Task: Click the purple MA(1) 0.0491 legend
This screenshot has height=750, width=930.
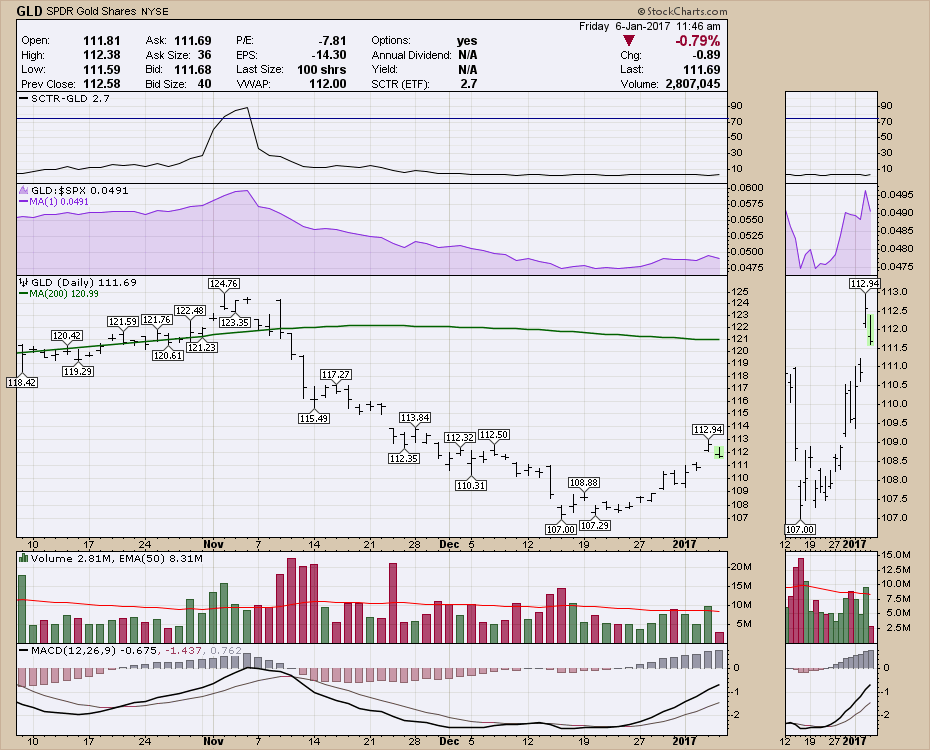Action: click(54, 202)
